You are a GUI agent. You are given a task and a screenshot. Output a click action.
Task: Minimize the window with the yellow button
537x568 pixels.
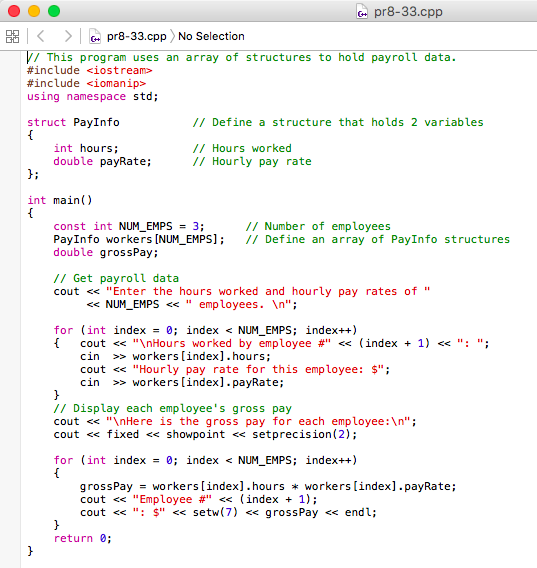pyautogui.click(x=34, y=11)
